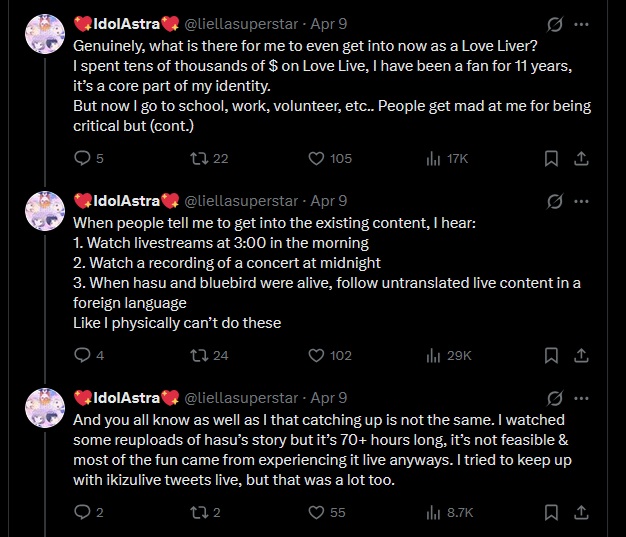The width and height of the screenshot is (626, 537).
Task: Repost the tweet showing 22 reposts
Action: [x=209, y=159]
